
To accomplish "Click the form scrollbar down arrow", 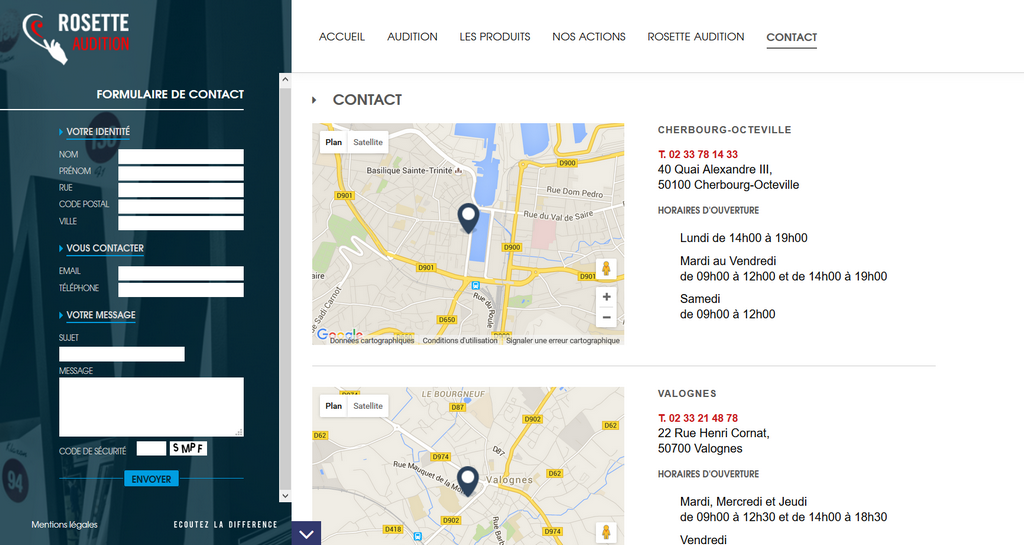I will [x=285, y=495].
